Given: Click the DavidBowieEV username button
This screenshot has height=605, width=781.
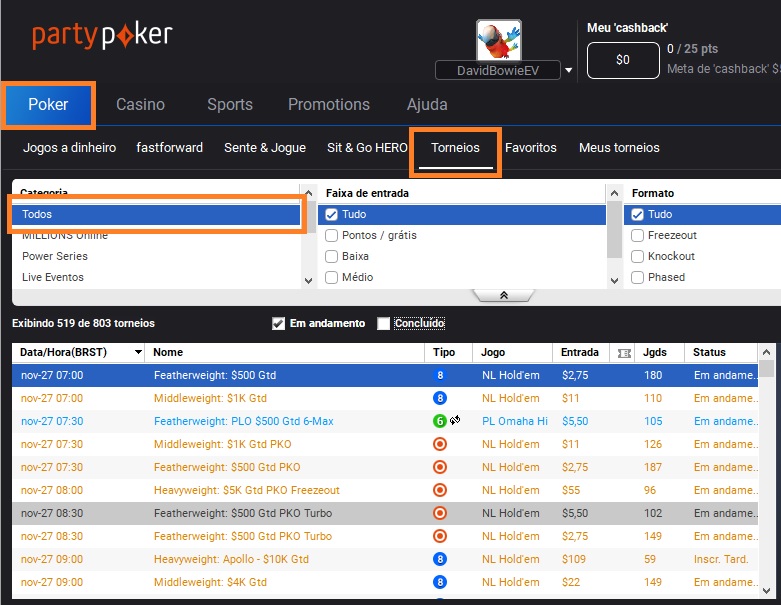Looking at the screenshot, I should (x=498, y=70).
